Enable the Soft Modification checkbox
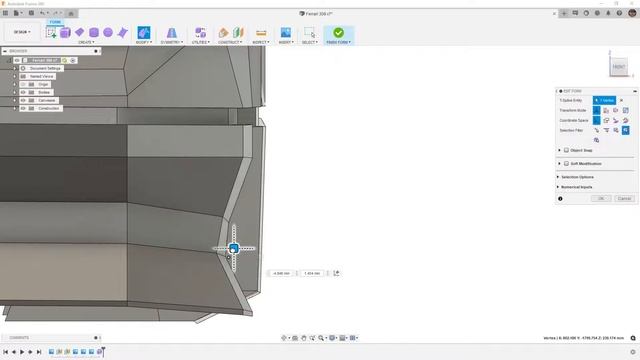Image resolution: width=640 pixels, height=360 pixels. pyautogui.click(x=567, y=164)
